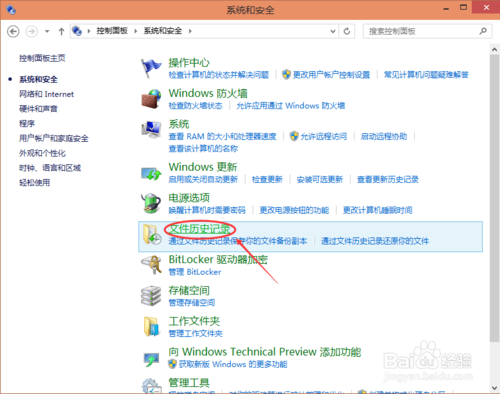Go to 控制面板主页 in sidebar
The width and height of the screenshot is (500, 394).
coord(42,58)
